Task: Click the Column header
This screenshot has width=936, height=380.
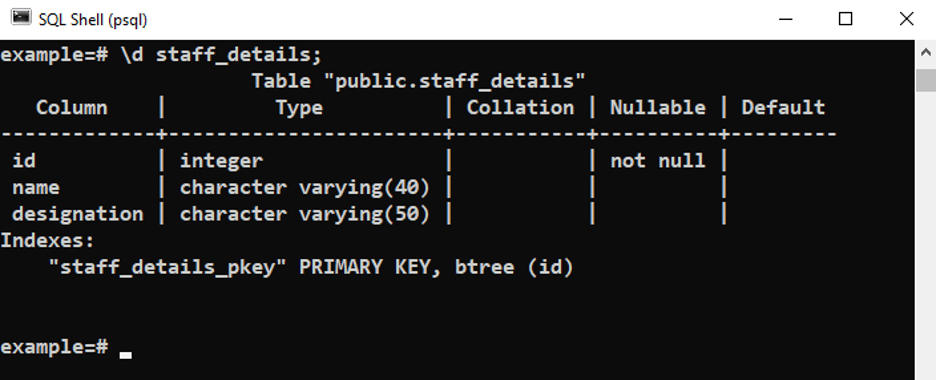Action: [72, 107]
